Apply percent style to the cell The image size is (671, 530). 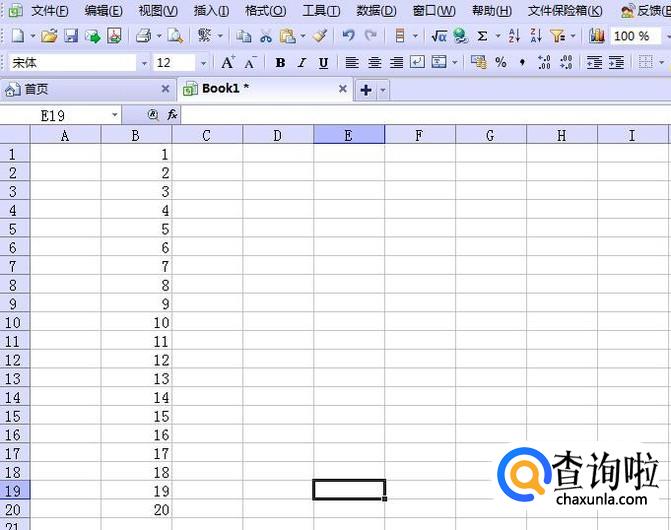point(500,62)
